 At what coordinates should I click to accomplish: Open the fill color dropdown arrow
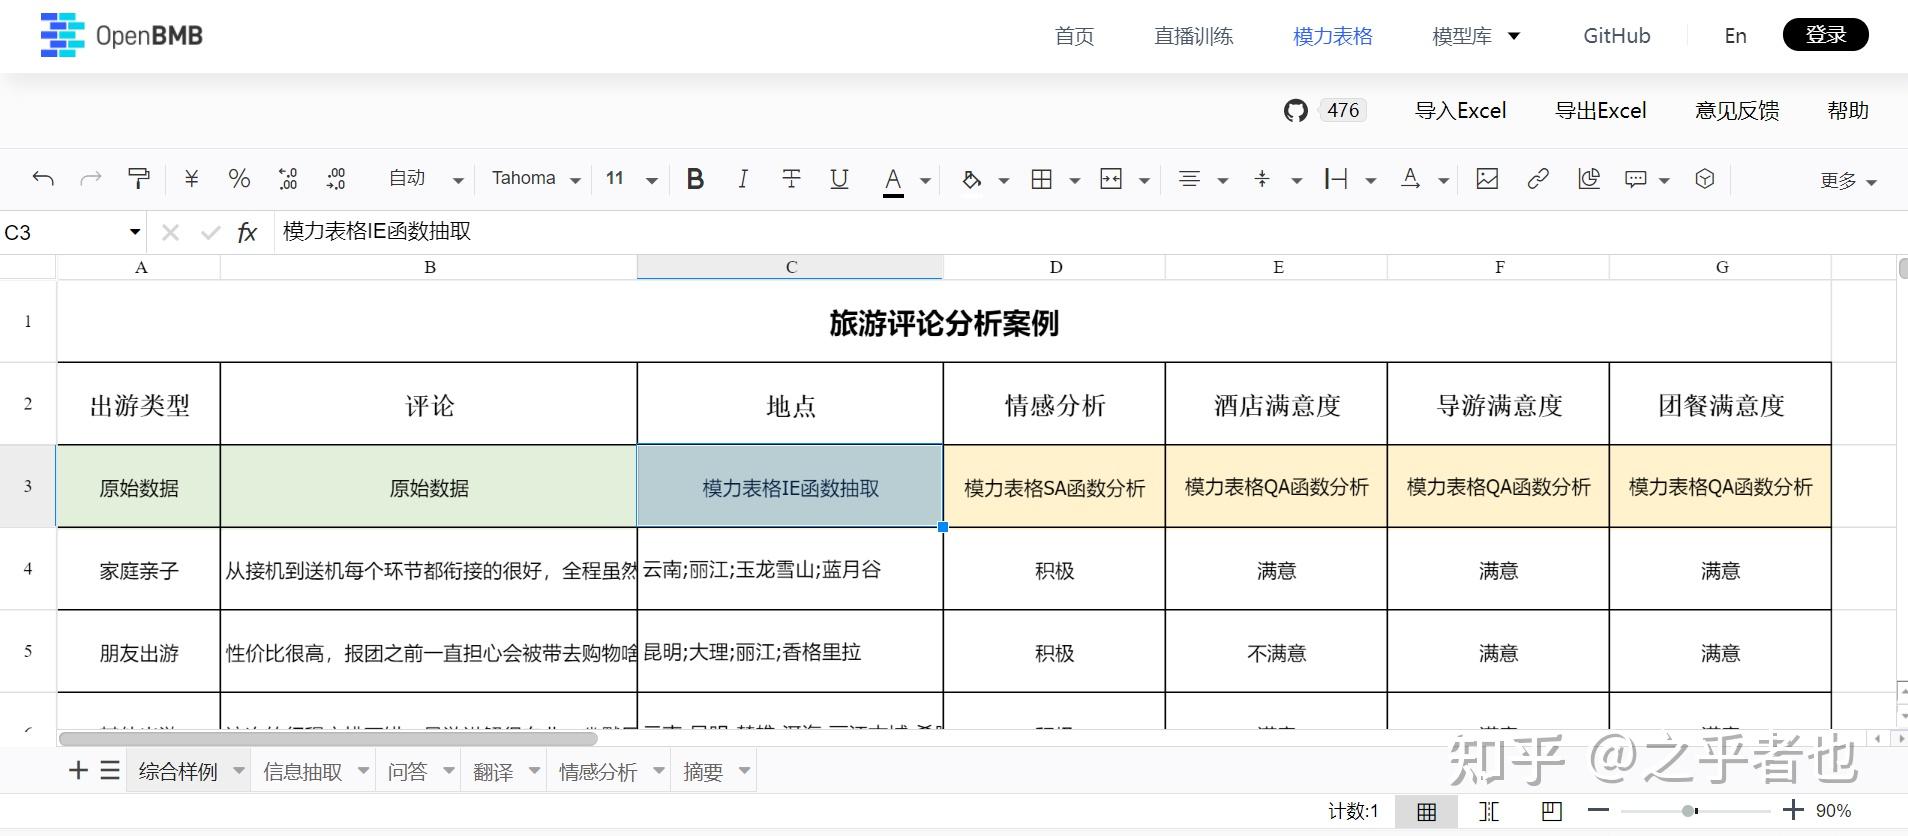pos(1003,181)
